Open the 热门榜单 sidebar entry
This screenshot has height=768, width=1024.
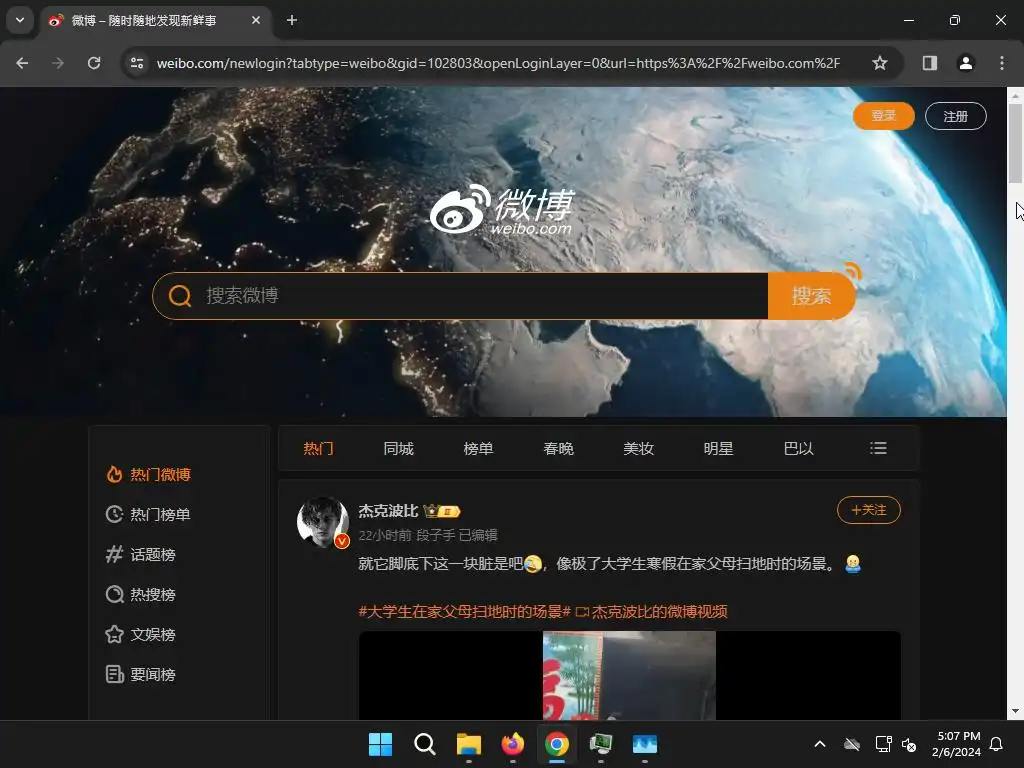tap(148, 515)
